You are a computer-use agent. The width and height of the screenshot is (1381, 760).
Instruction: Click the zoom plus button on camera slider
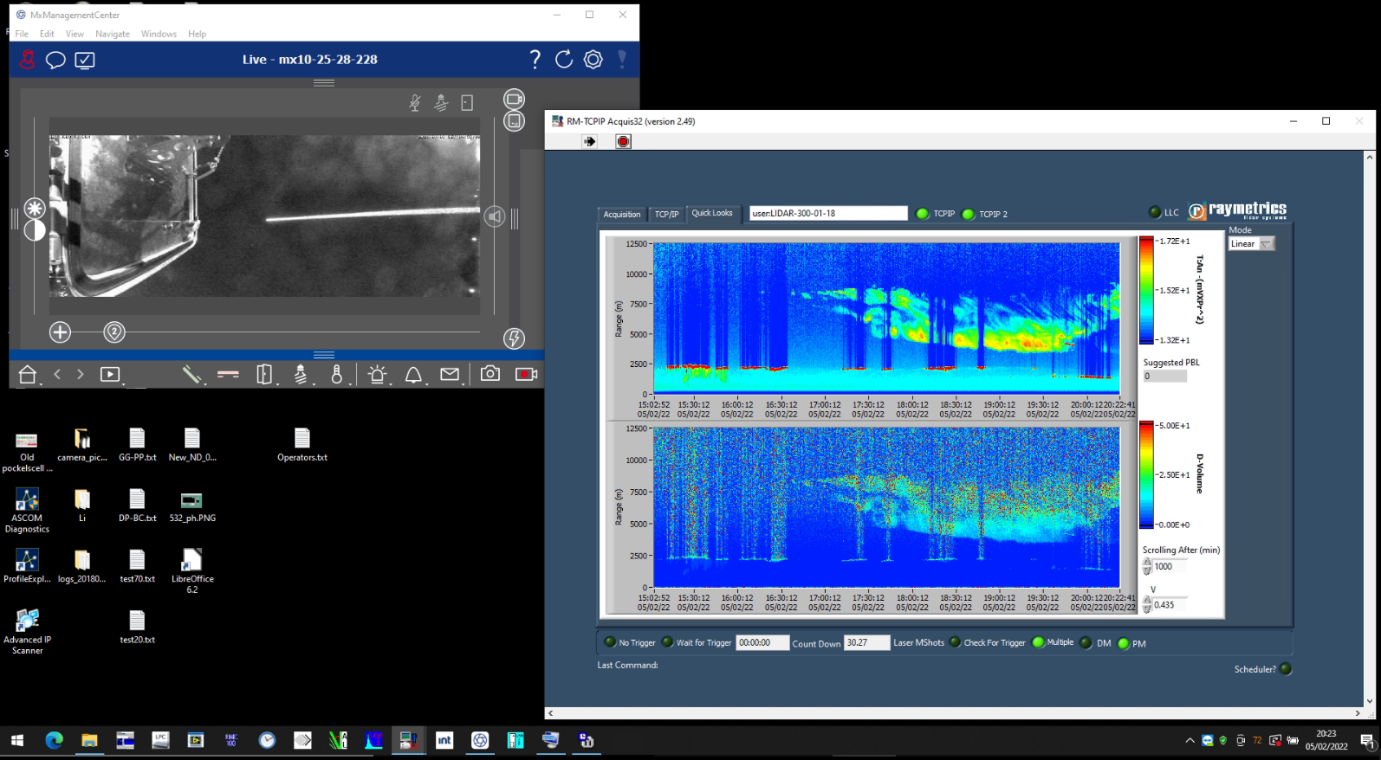pyautogui.click(x=60, y=333)
